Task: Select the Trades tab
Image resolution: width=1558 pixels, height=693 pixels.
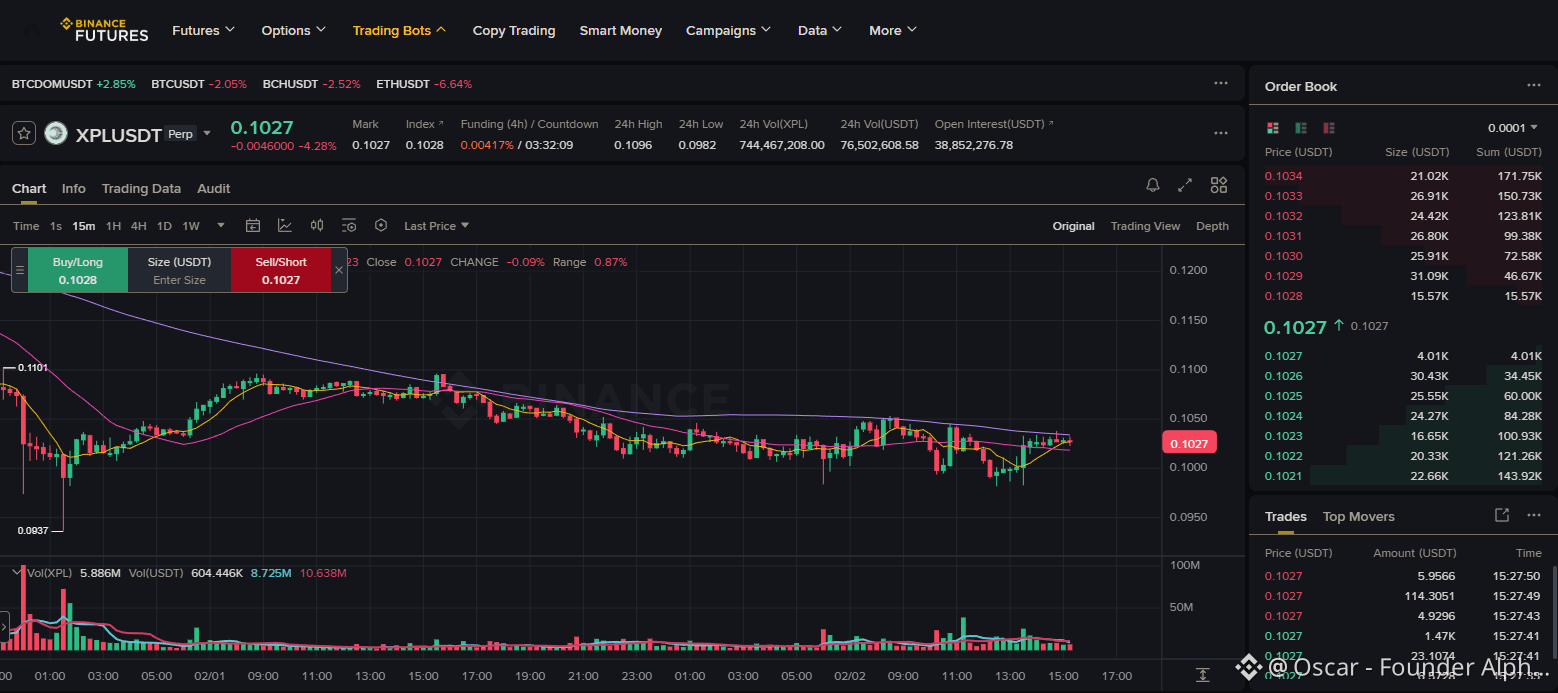Action: [1285, 516]
